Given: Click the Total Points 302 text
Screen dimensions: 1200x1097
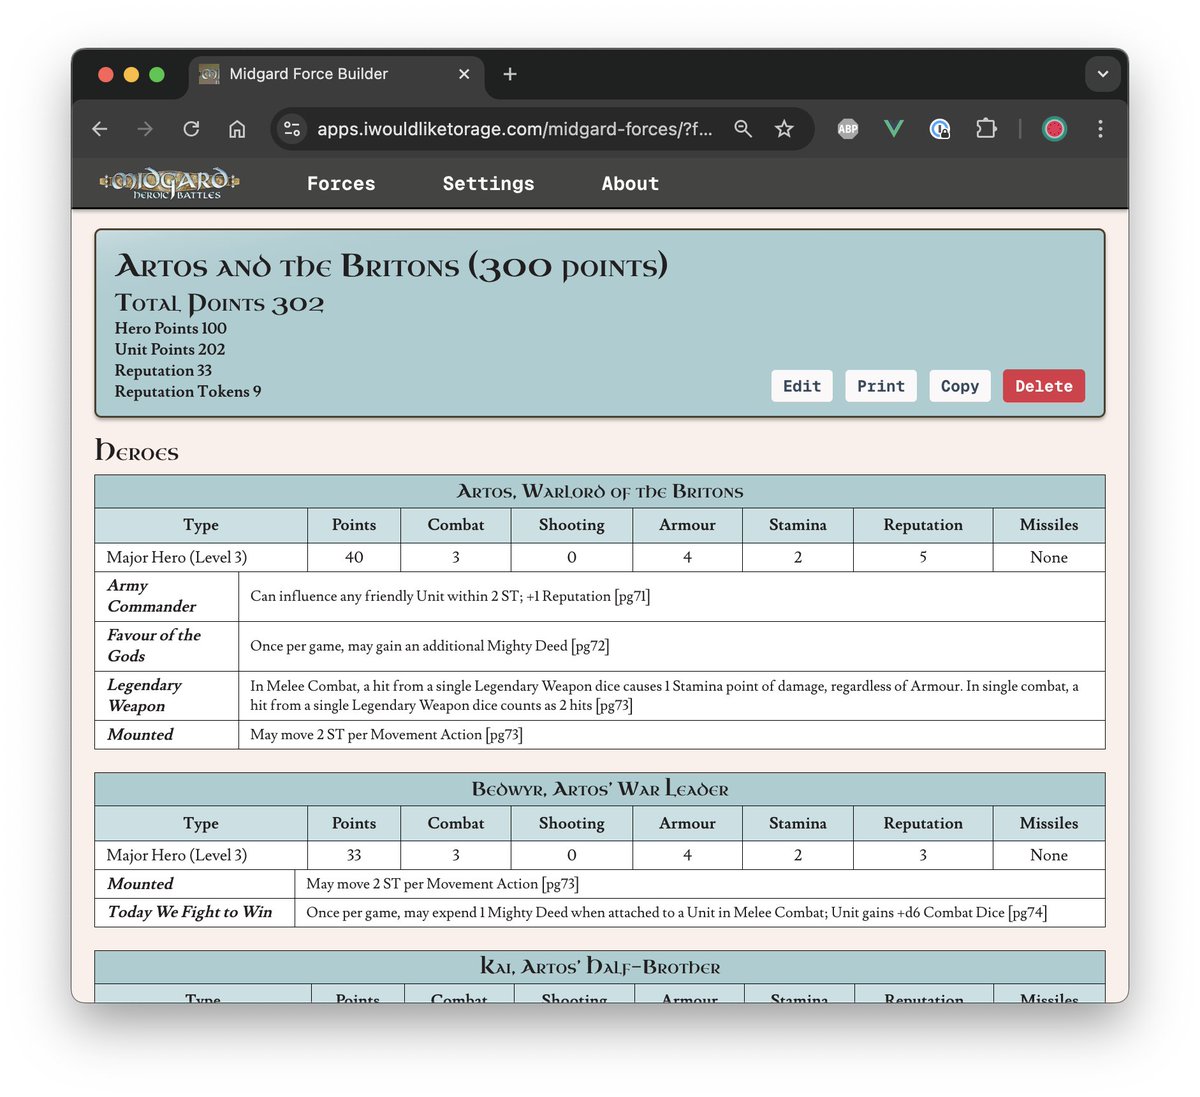Looking at the screenshot, I should click(x=219, y=303).
